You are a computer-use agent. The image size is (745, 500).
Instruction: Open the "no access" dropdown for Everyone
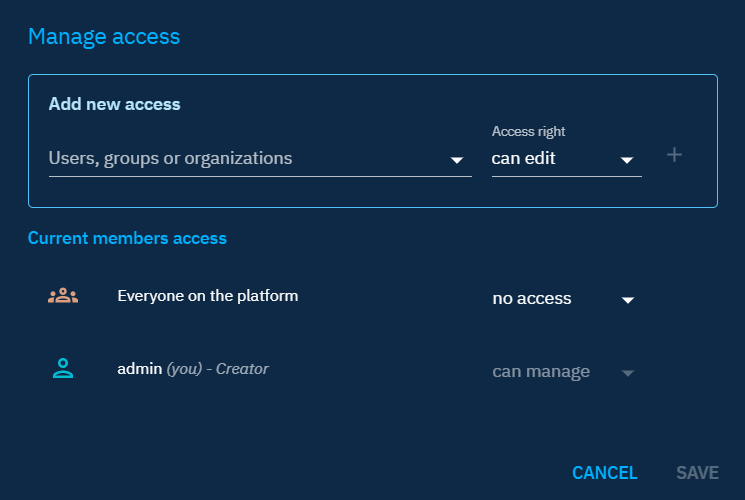(x=565, y=298)
